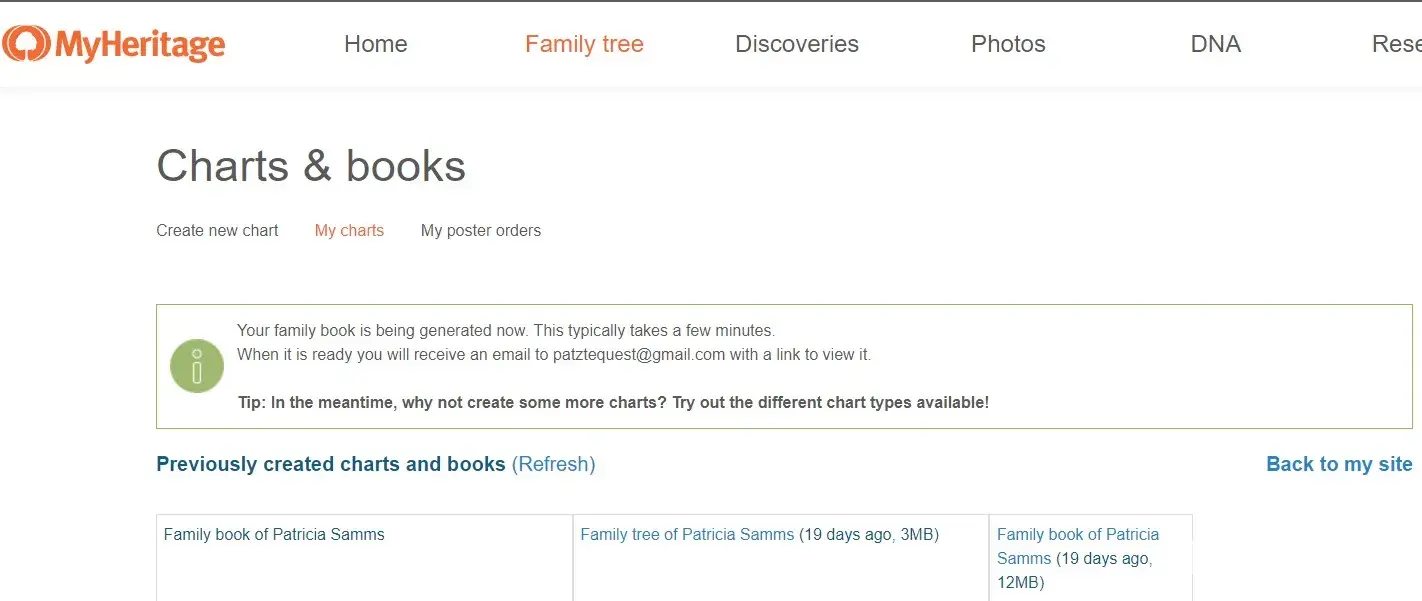
Task: Click the bold Tip text in the notice
Action: click(612, 402)
